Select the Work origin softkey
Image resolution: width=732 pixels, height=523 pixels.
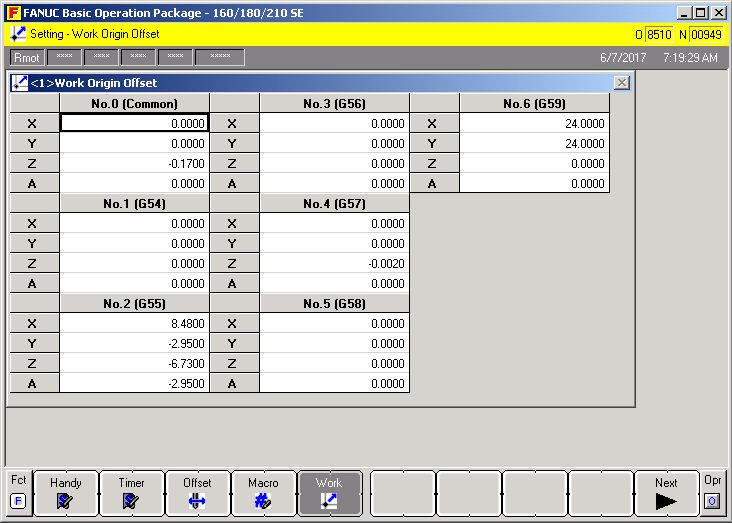tap(329, 493)
